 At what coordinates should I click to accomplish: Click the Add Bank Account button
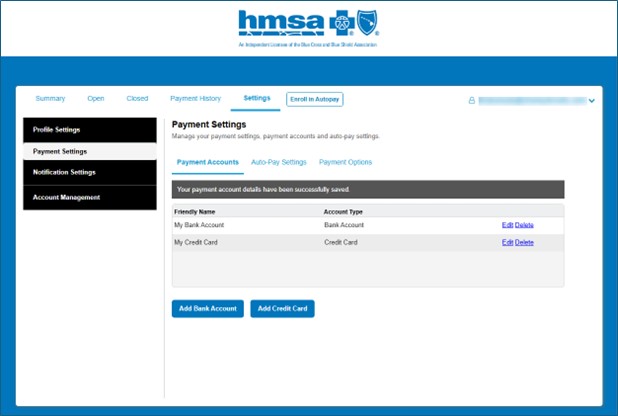(208, 309)
